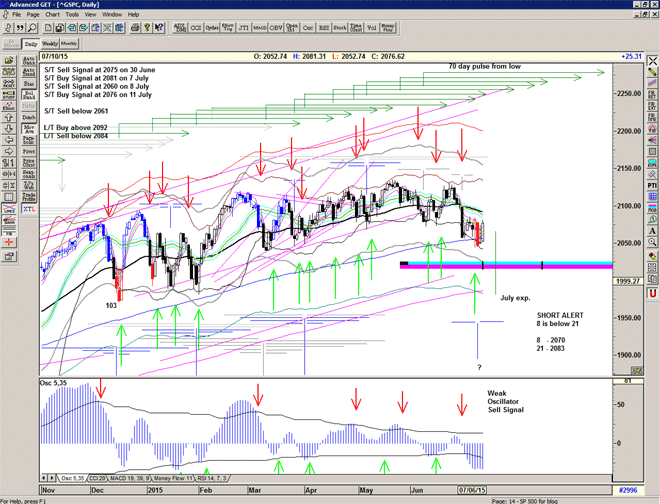660x504 pixels.
Task: Open the Chart menu
Action: (52, 15)
